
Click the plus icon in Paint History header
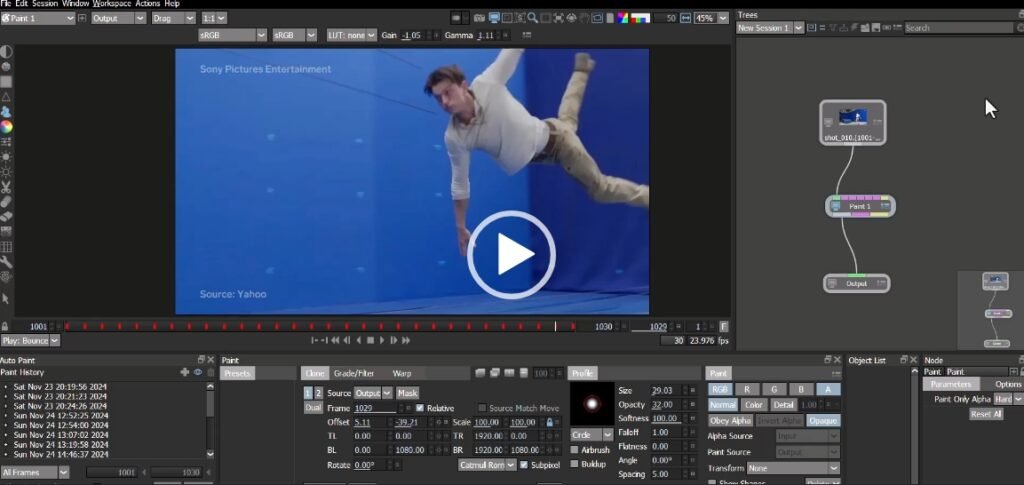pyautogui.click(x=185, y=372)
